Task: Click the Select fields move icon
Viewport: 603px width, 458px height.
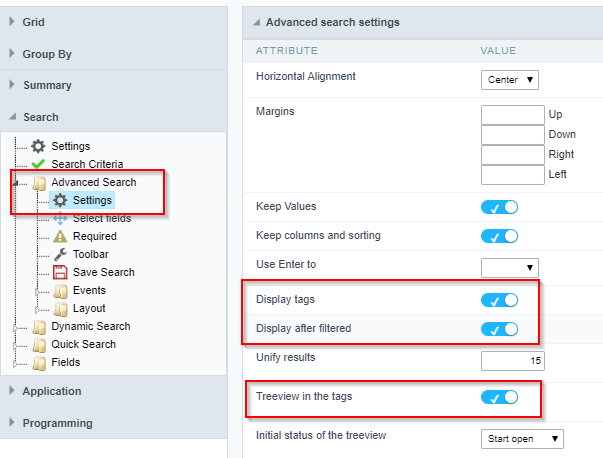Action: 60,218
